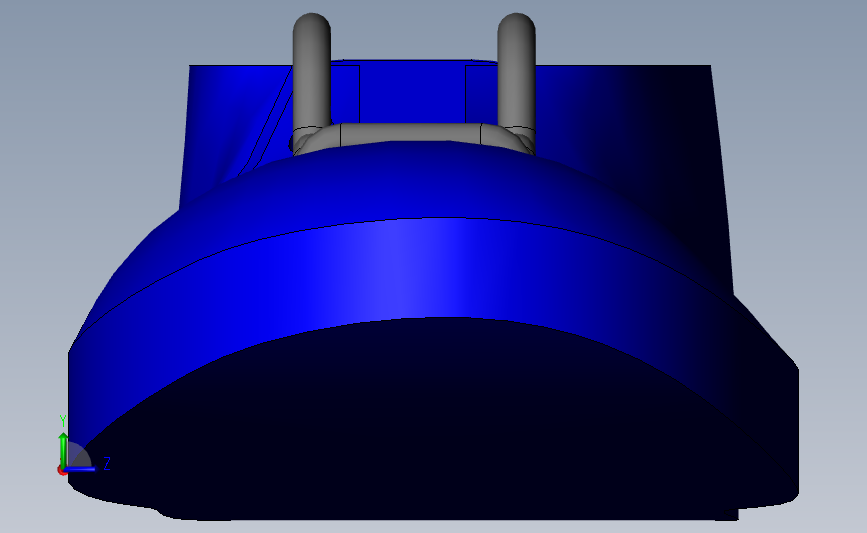The image size is (867, 533).
Task: Select the blue rear block face between posts
Action: [x=412, y=91]
